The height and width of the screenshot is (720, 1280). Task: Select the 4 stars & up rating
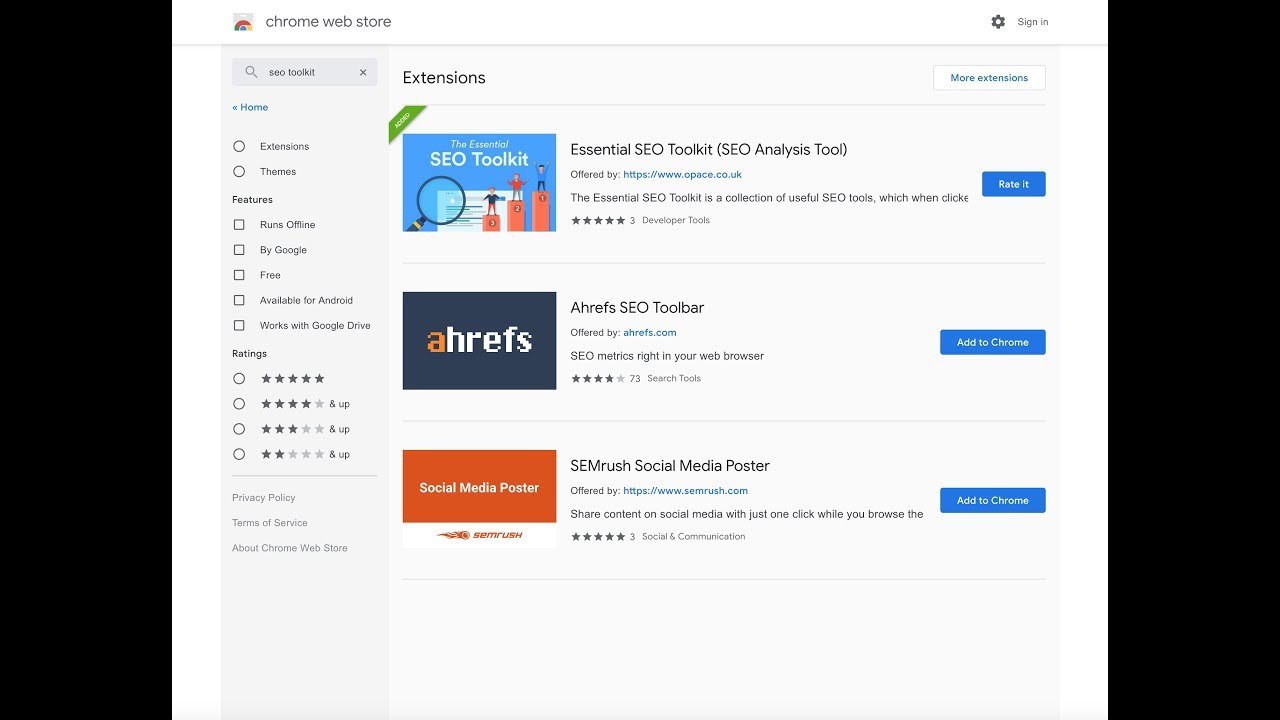[239, 404]
